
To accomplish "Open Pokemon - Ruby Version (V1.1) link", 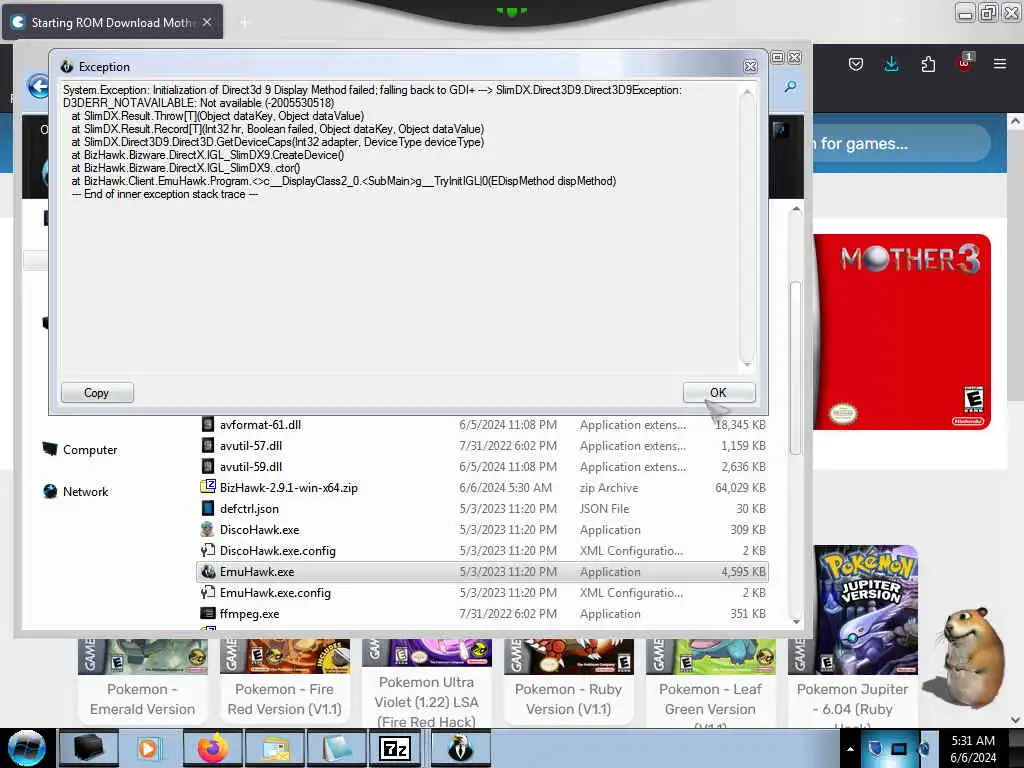I will coord(568,699).
